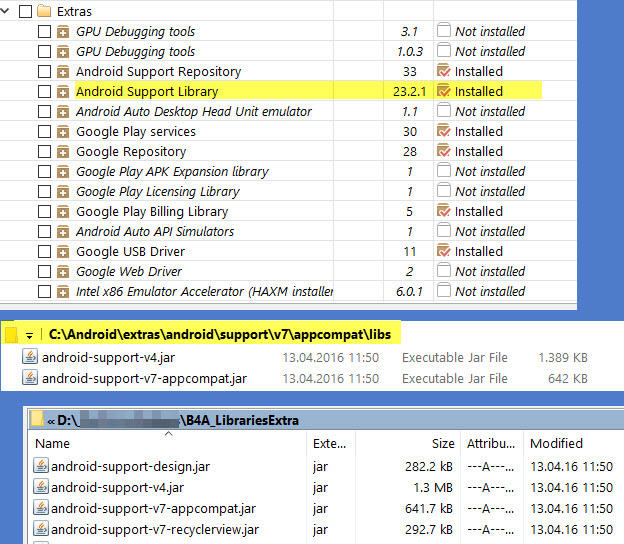Screen dimensions: 624x544
Task: Click package icon of Google Play Billing Library
Action: 63,212
